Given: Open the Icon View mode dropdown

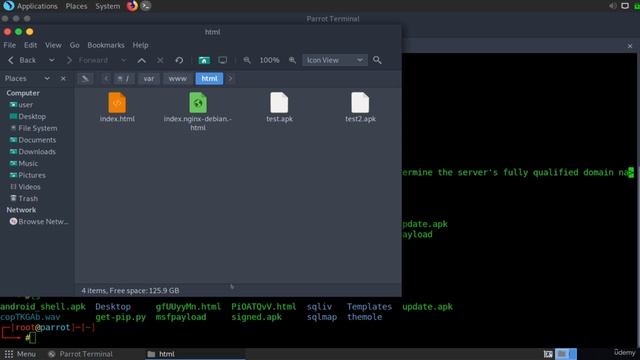Looking at the screenshot, I should 335,60.
